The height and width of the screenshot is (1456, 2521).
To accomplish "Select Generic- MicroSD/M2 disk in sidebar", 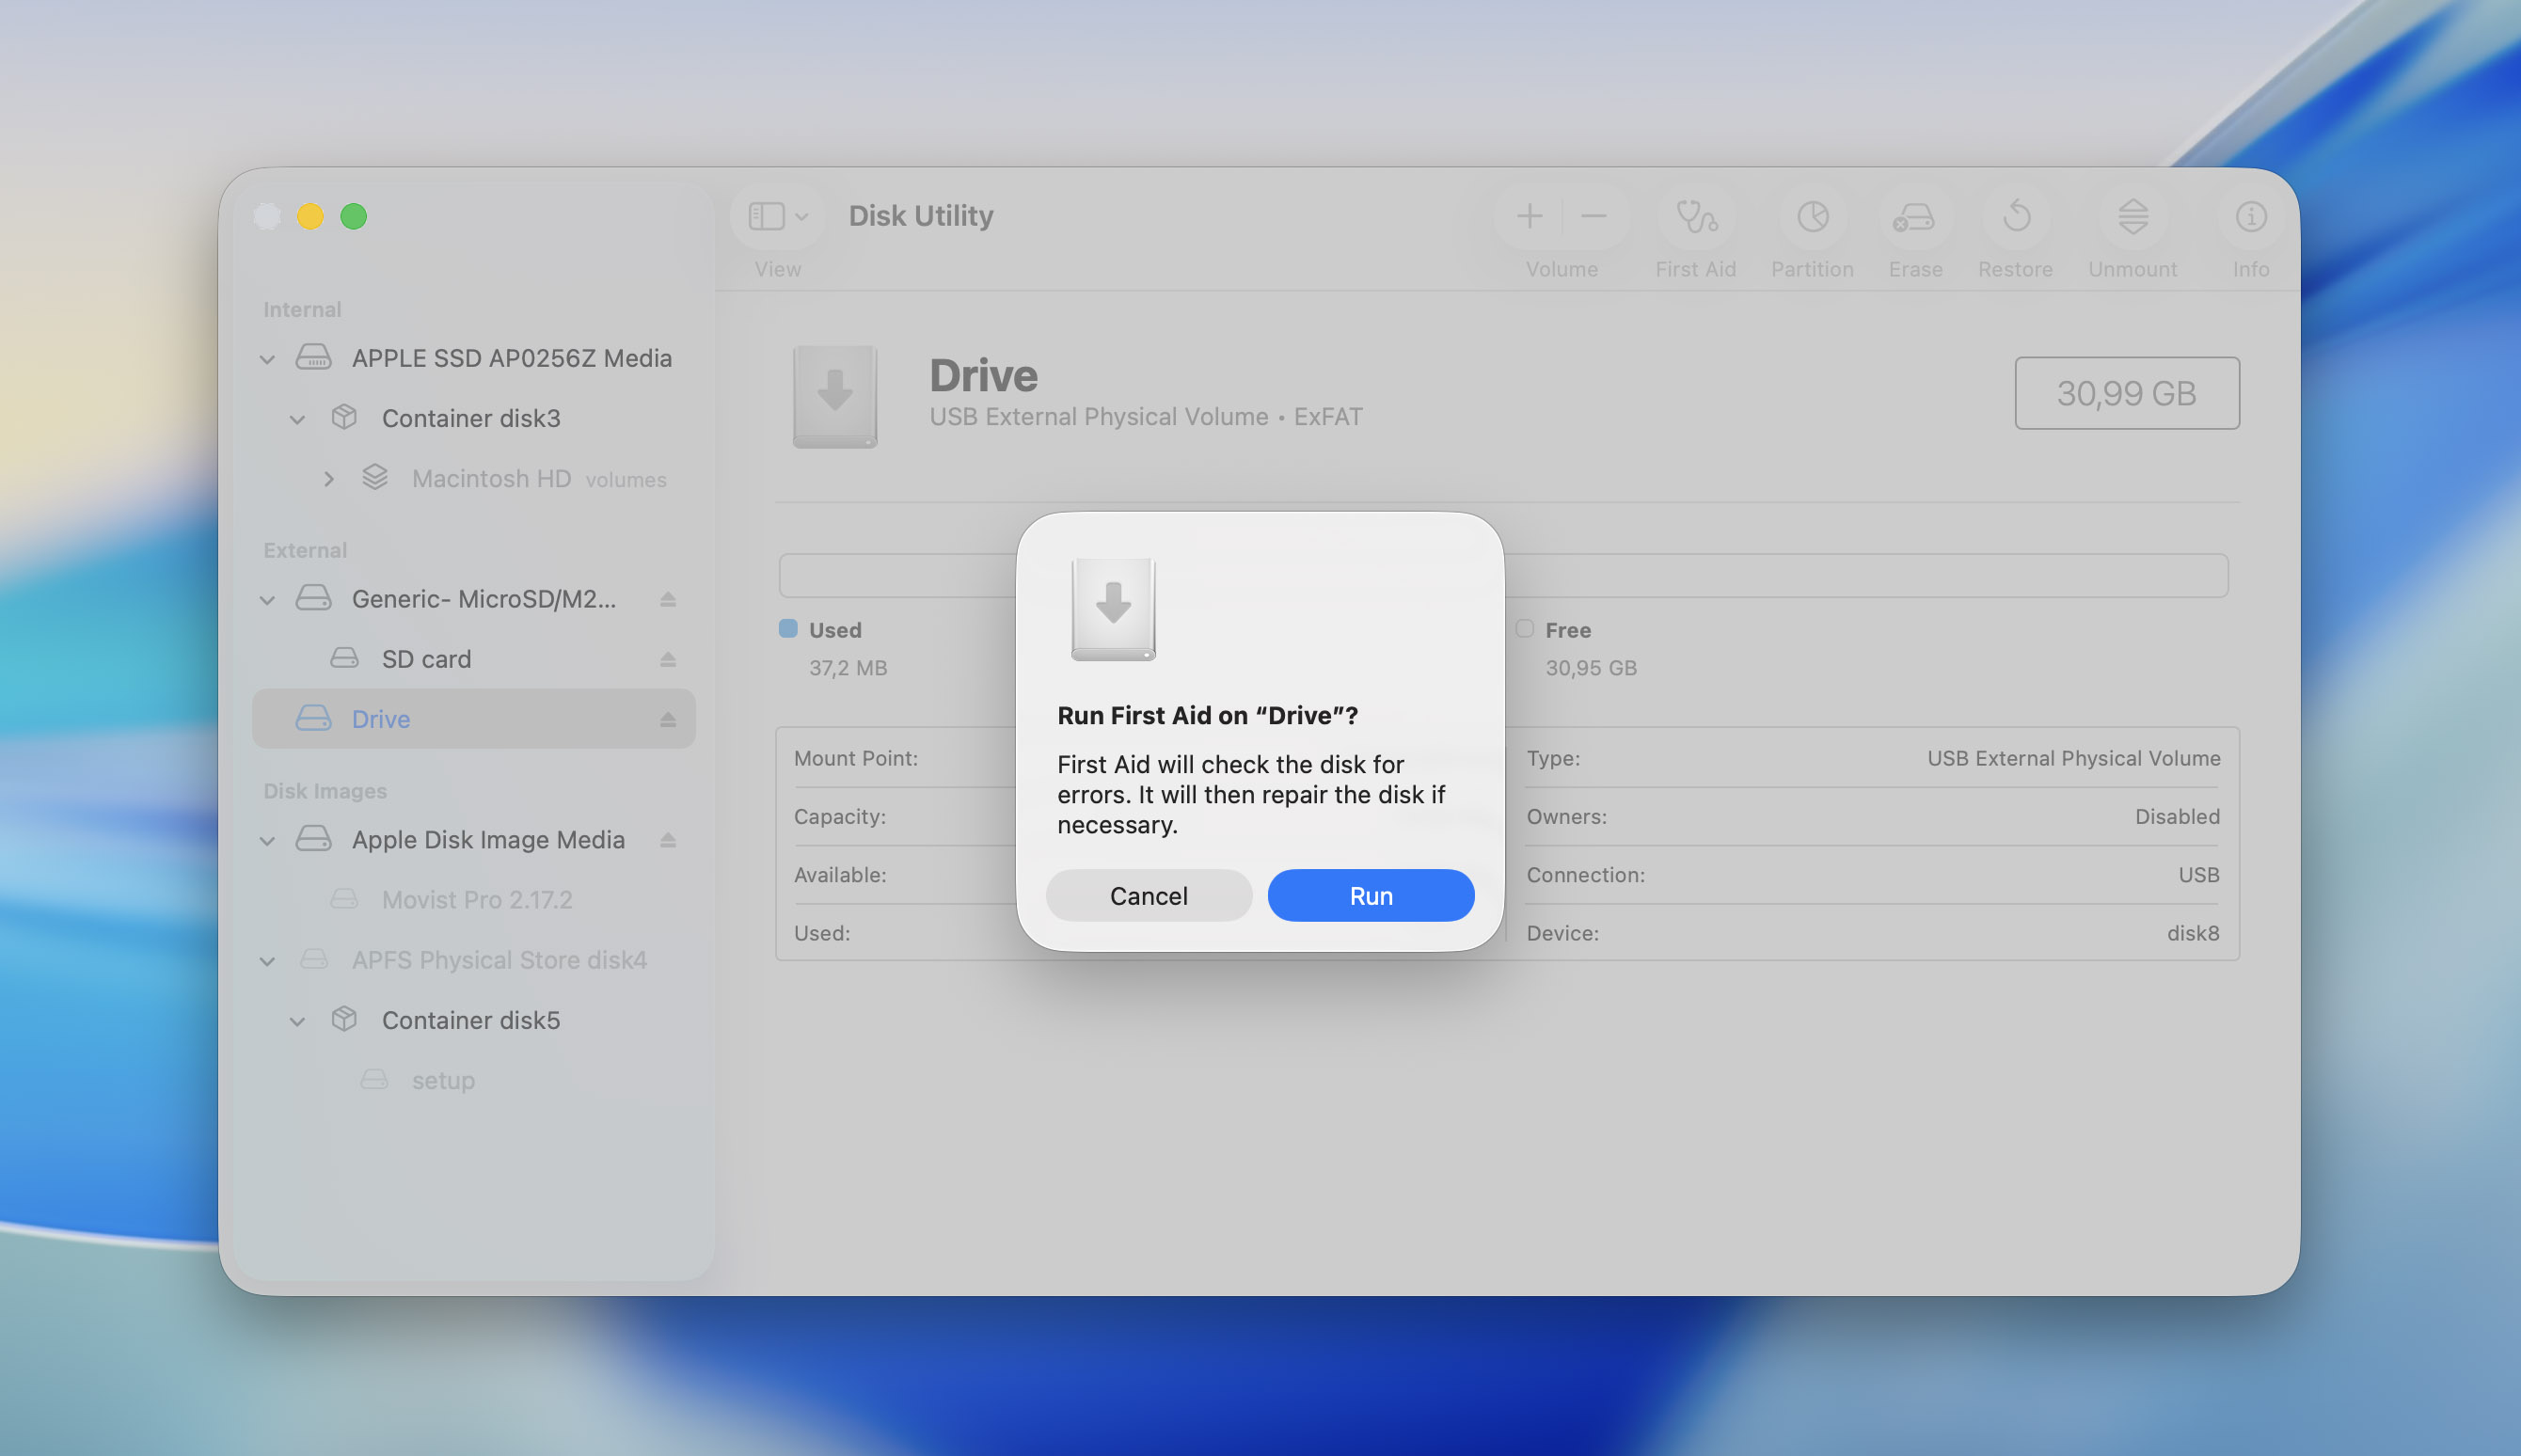I will click(473, 599).
